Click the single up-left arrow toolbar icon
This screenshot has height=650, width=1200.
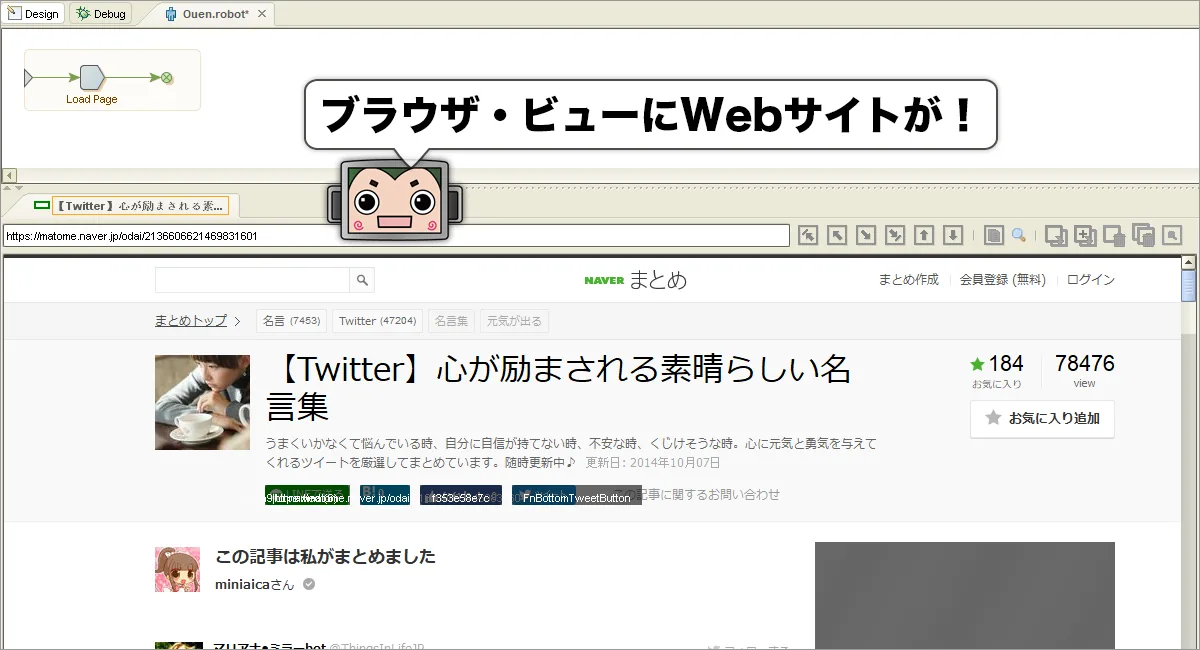tap(837, 235)
